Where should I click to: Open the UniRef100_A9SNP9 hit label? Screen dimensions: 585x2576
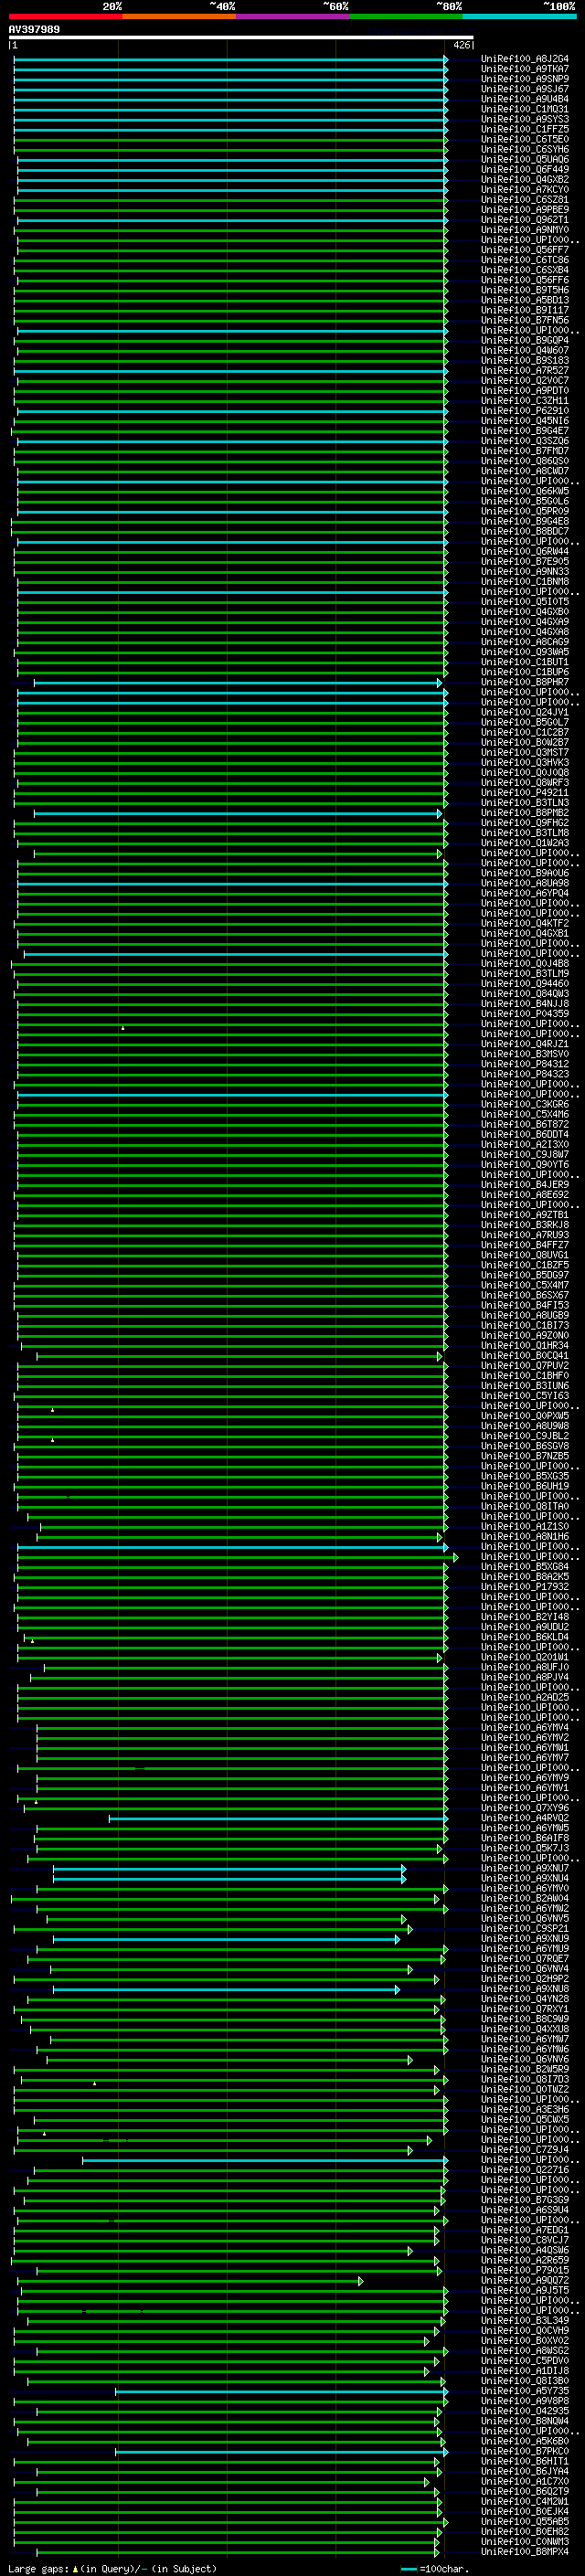pyautogui.click(x=525, y=79)
